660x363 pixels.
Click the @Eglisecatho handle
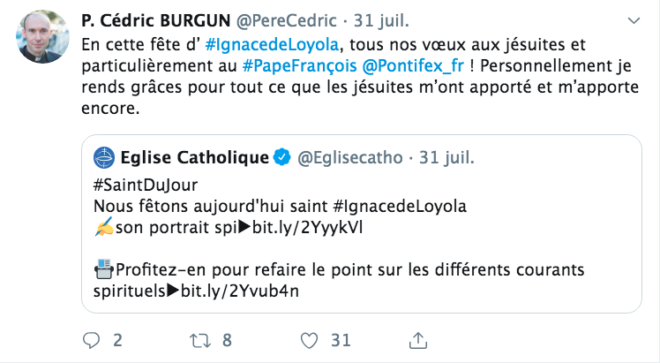pos(350,158)
